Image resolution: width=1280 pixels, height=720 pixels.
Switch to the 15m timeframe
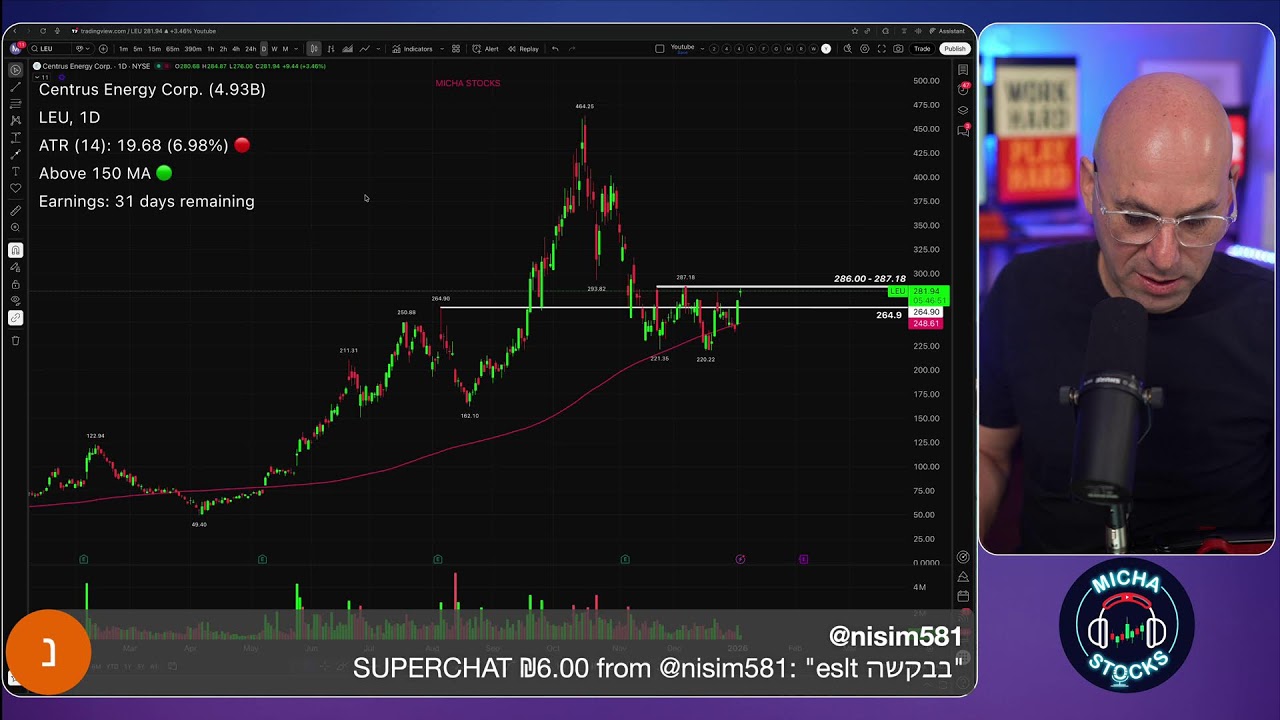tap(154, 48)
